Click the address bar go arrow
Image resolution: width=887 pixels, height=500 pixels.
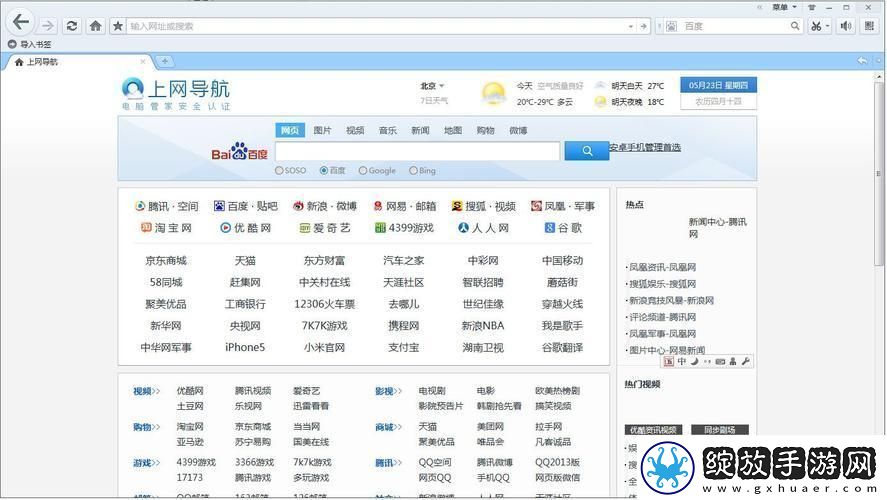643,27
